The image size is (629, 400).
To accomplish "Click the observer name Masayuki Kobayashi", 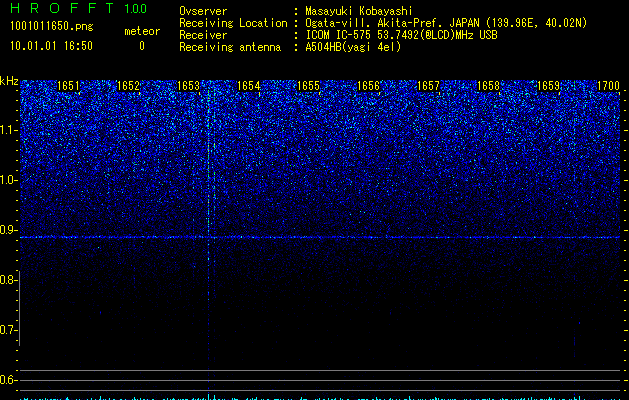I will [359, 11].
